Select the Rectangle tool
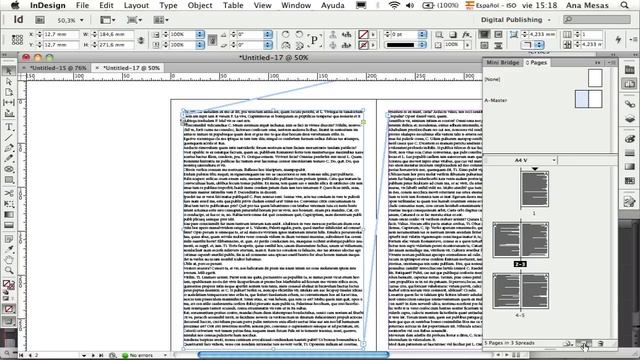The height and width of the screenshot is (360, 640). [9, 180]
